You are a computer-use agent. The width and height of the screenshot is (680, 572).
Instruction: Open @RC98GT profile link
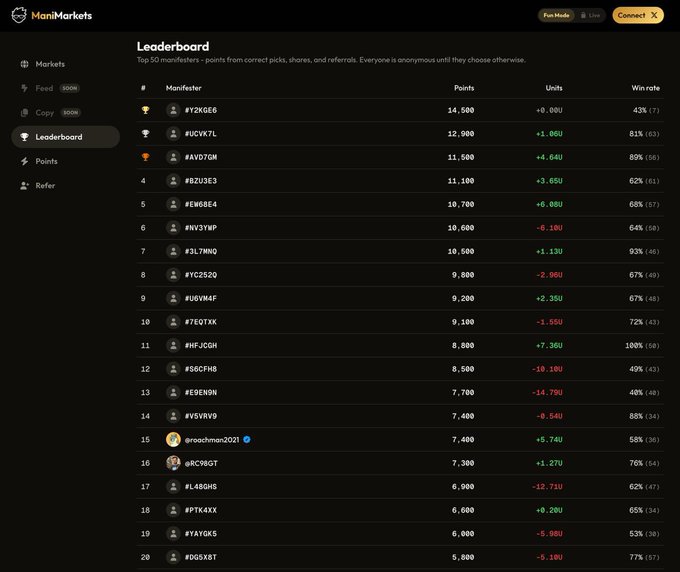click(201, 463)
